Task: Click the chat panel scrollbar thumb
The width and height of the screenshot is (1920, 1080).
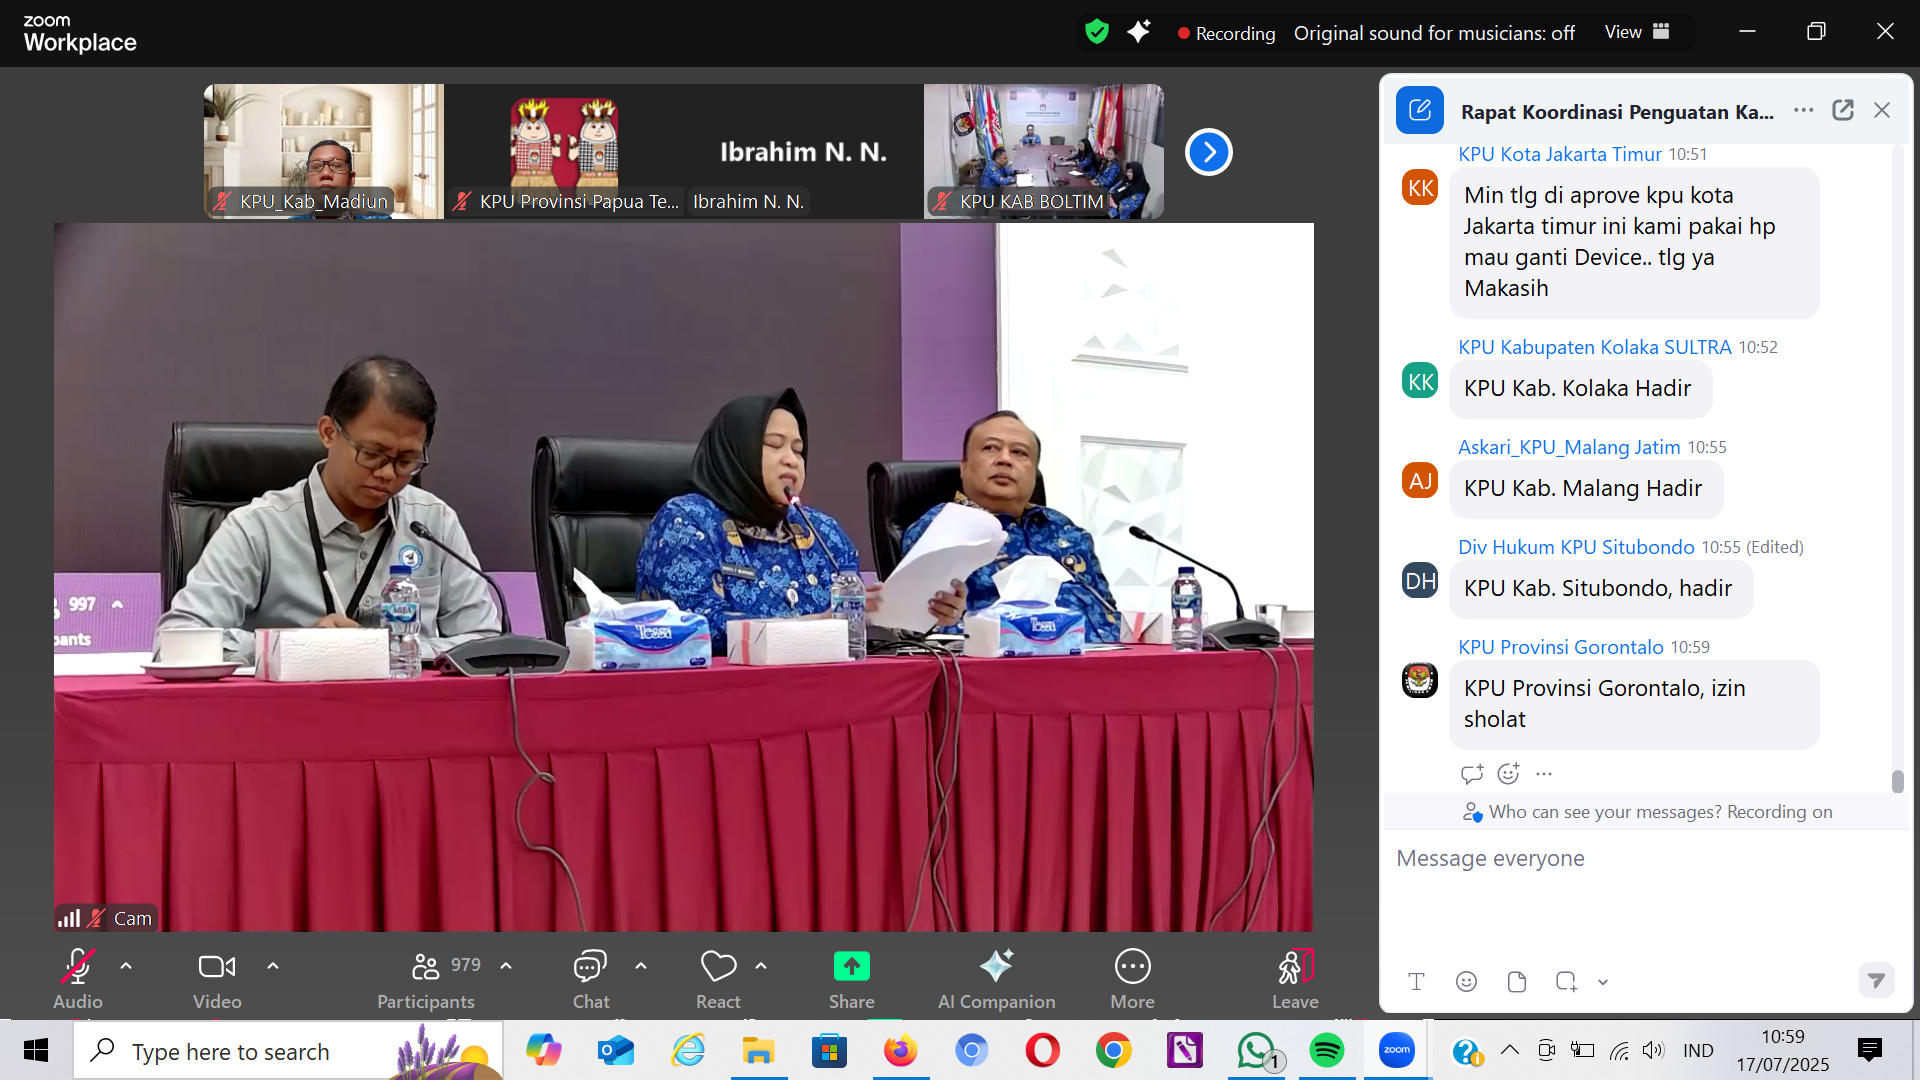Action: (x=1897, y=781)
